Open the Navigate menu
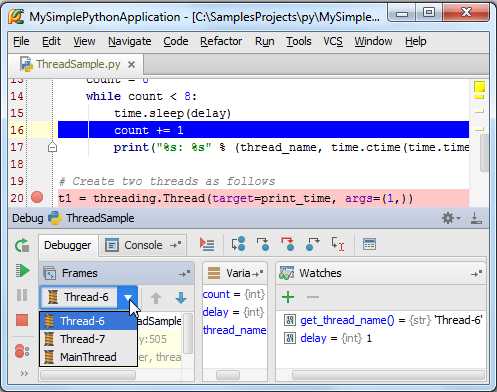This screenshot has height=392, width=497. [x=130, y=41]
